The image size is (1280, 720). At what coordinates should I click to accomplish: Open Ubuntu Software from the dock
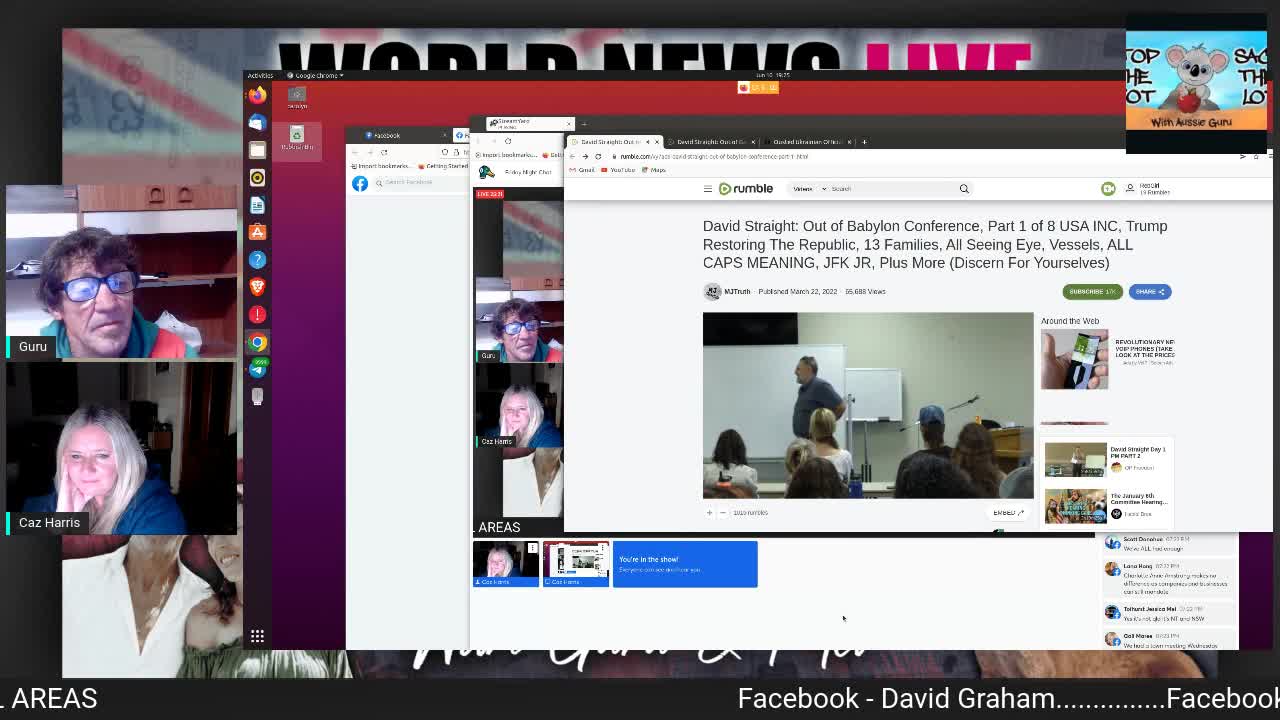click(x=257, y=232)
